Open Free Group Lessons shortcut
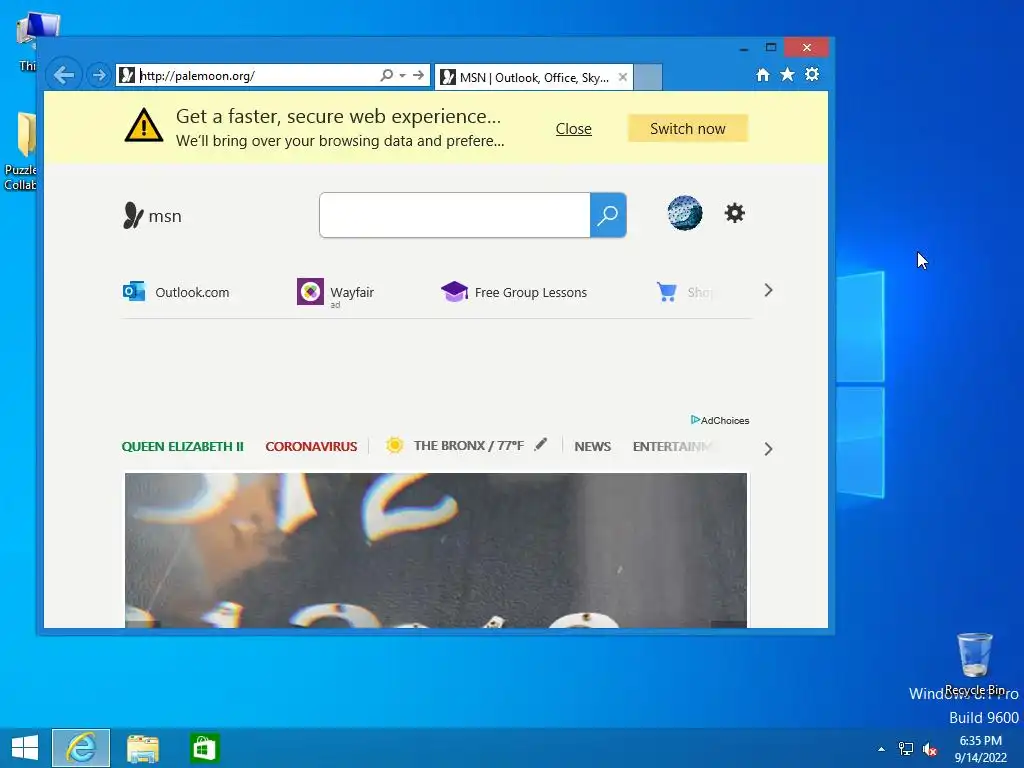This screenshot has width=1024, height=768. 514,292
